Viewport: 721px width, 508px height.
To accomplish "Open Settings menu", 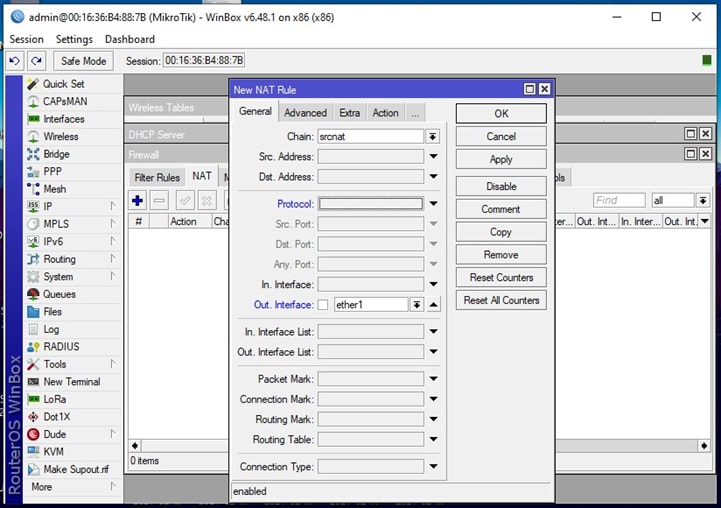I will tap(74, 40).
